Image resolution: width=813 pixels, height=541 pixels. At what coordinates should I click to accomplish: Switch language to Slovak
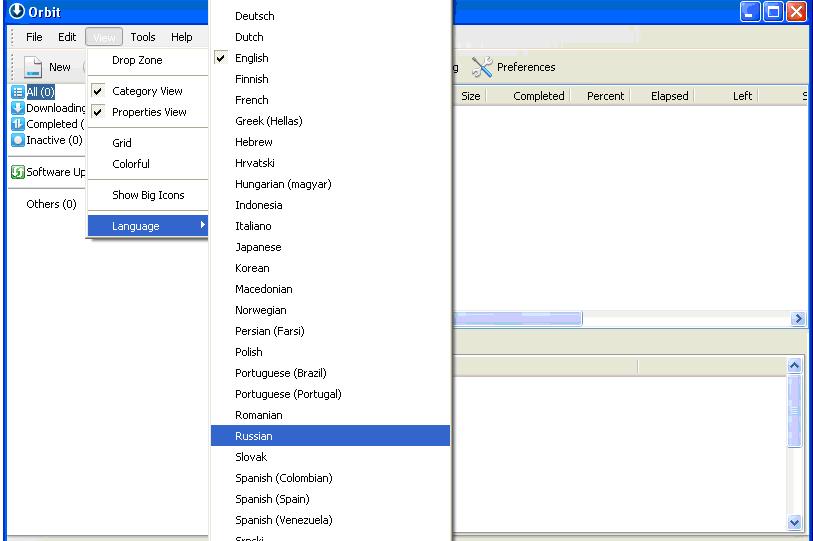[330, 457]
